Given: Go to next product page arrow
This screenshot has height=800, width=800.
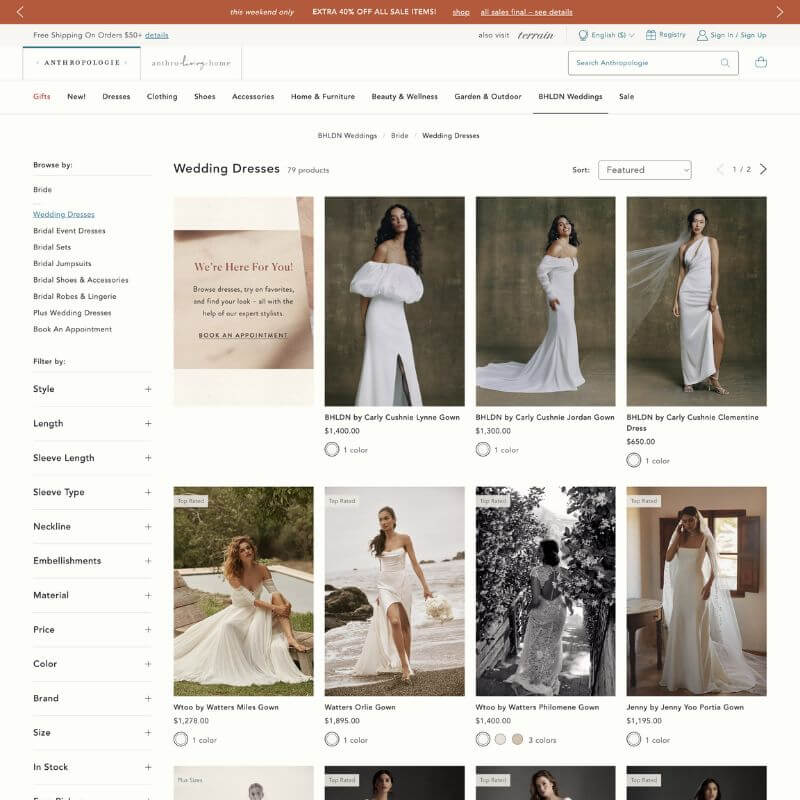Looking at the screenshot, I should tap(763, 169).
